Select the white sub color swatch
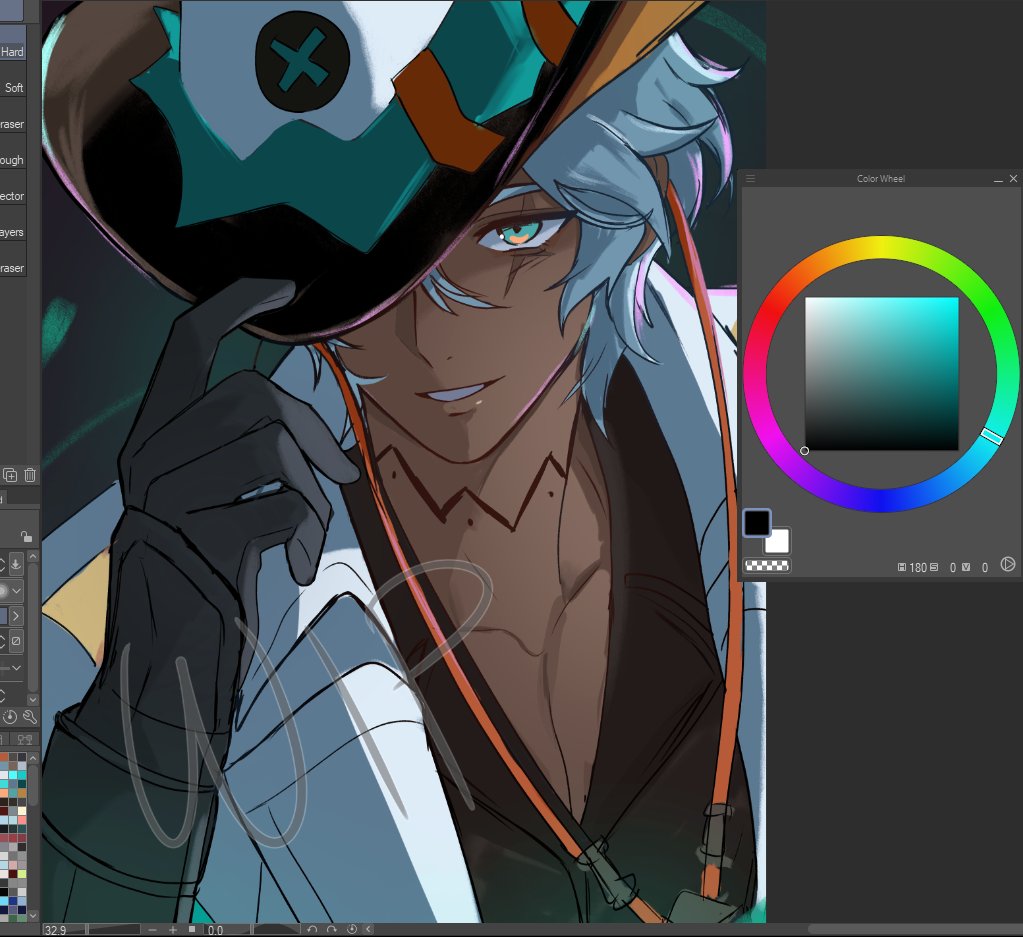1023x937 pixels. coord(777,542)
